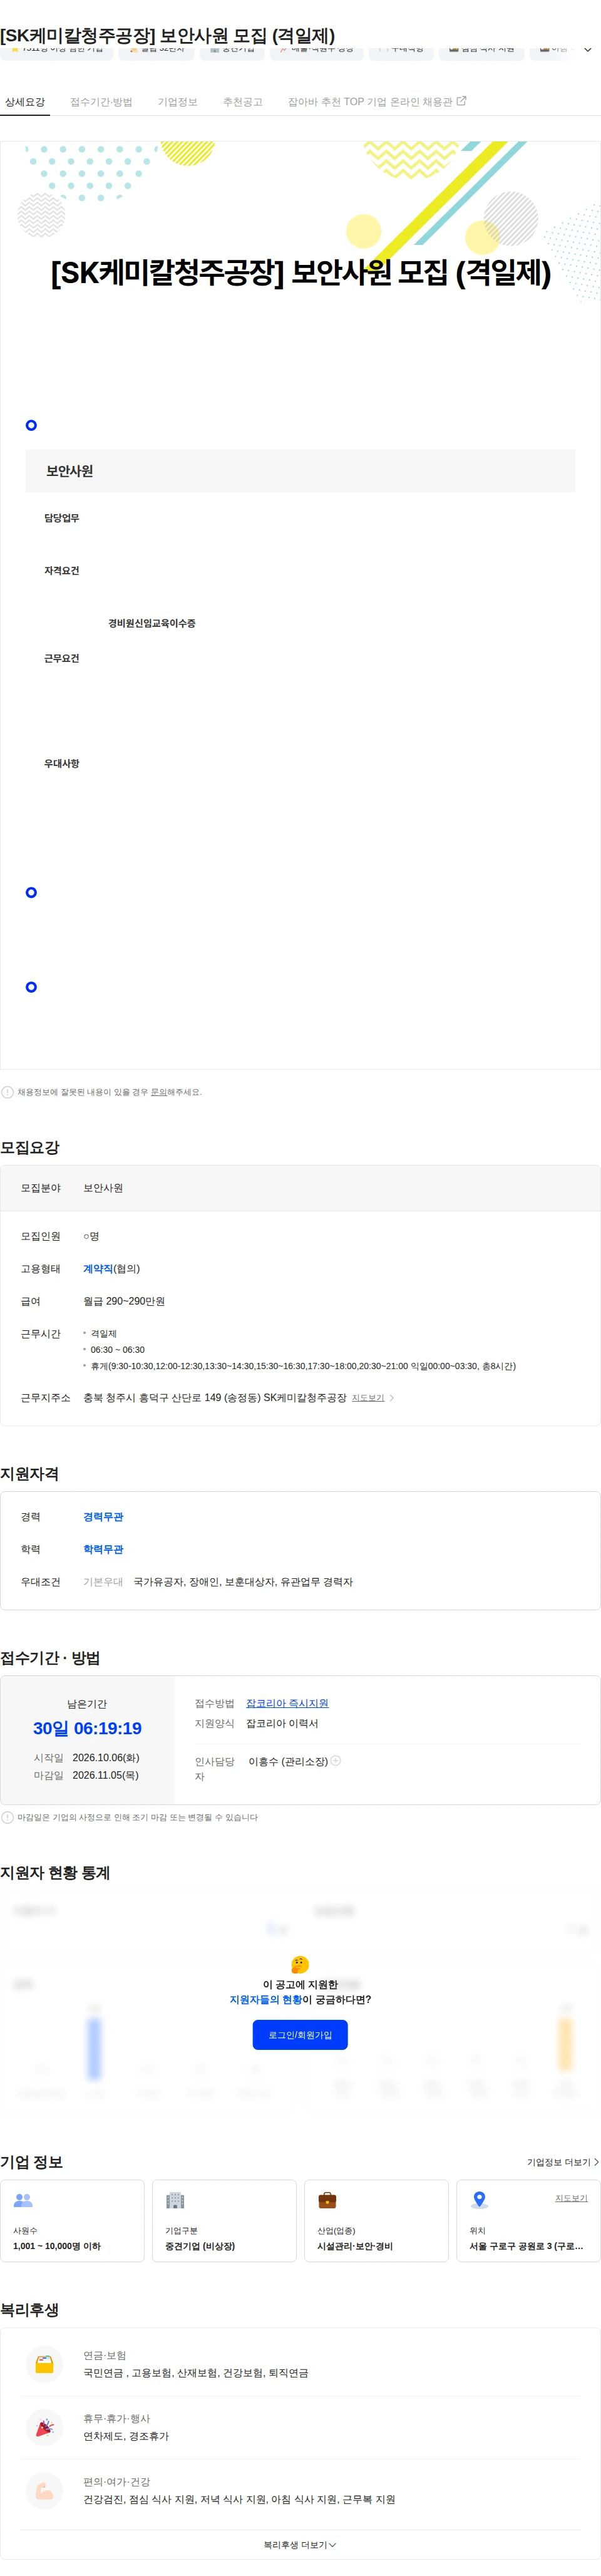Open 잡아바 추천 TOP 기업 온라인 채용관 link
This screenshot has width=601, height=2576.
(376, 102)
